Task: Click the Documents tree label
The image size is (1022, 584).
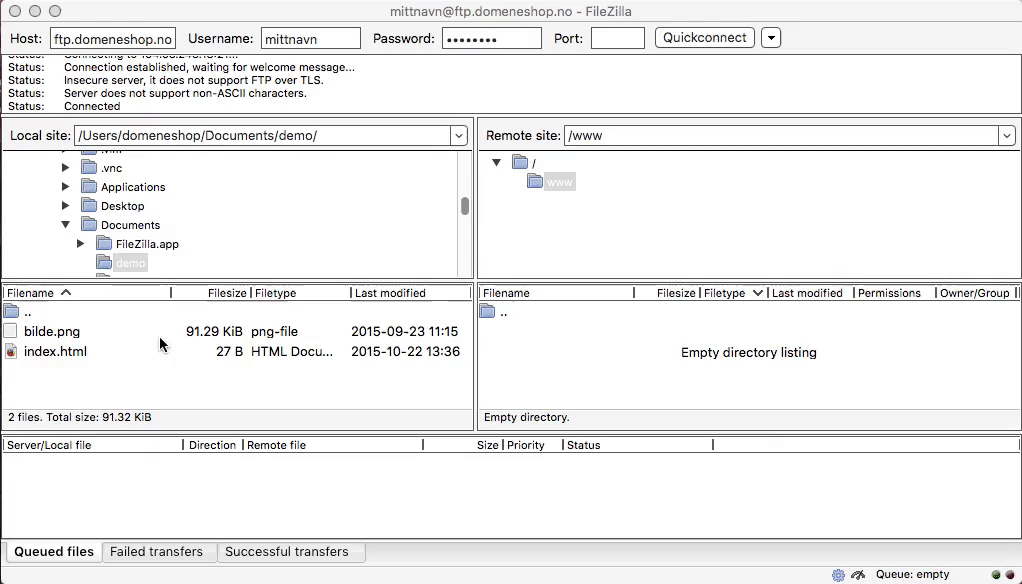Action: [130, 225]
